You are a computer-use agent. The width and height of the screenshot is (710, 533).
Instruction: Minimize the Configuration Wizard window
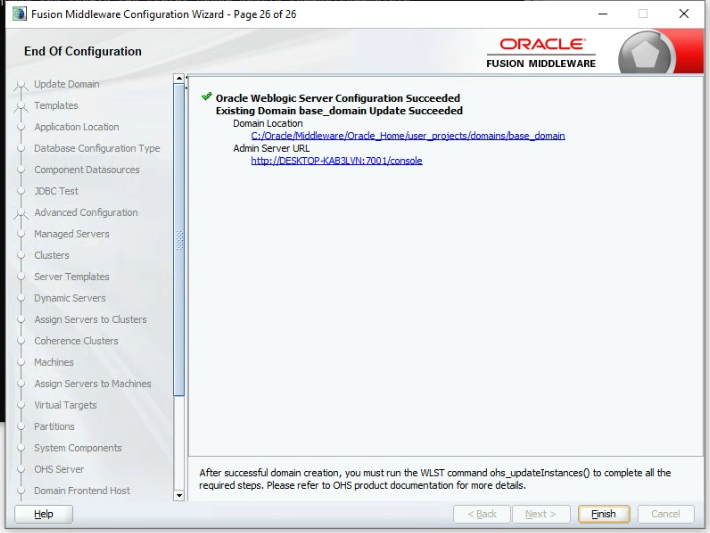pyautogui.click(x=603, y=14)
